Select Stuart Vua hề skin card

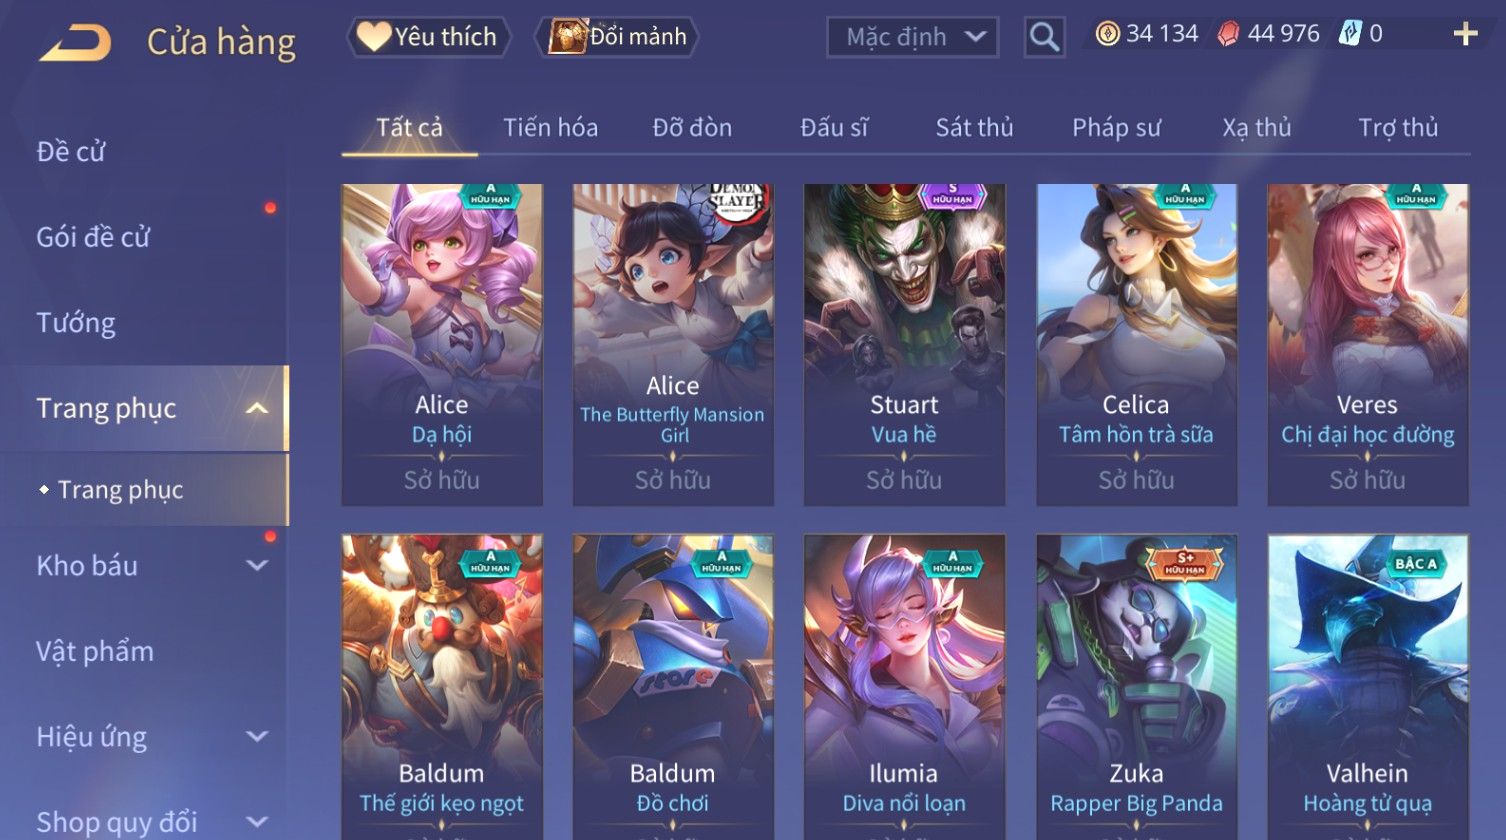click(x=904, y=344)
